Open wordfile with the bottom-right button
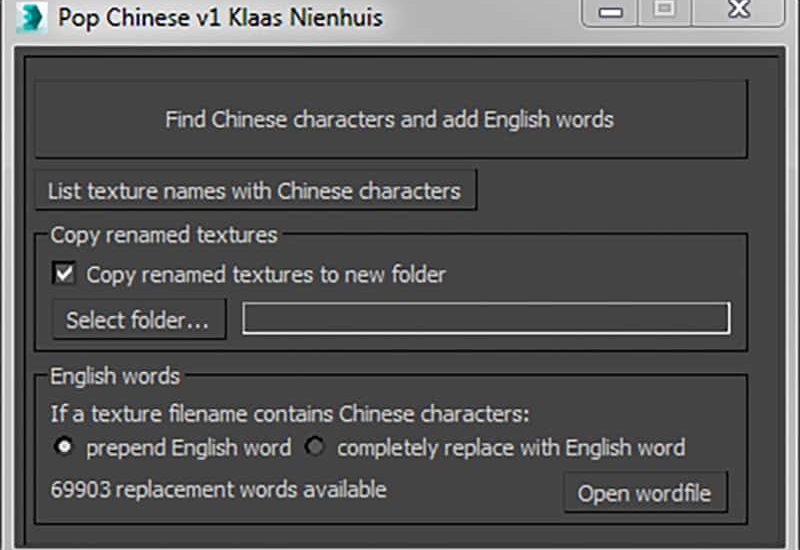Image resolution: width=800 pixels, height=550 pixels. coord(645,493)
